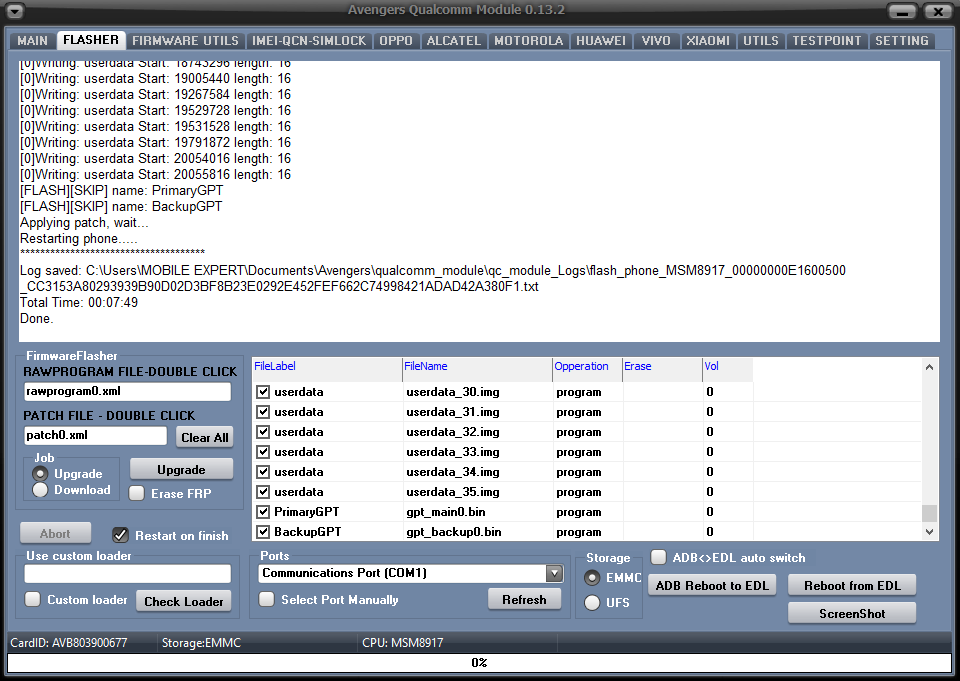Click the file list scroll down arrow
The image size is (960, 681).
[929, 532]
